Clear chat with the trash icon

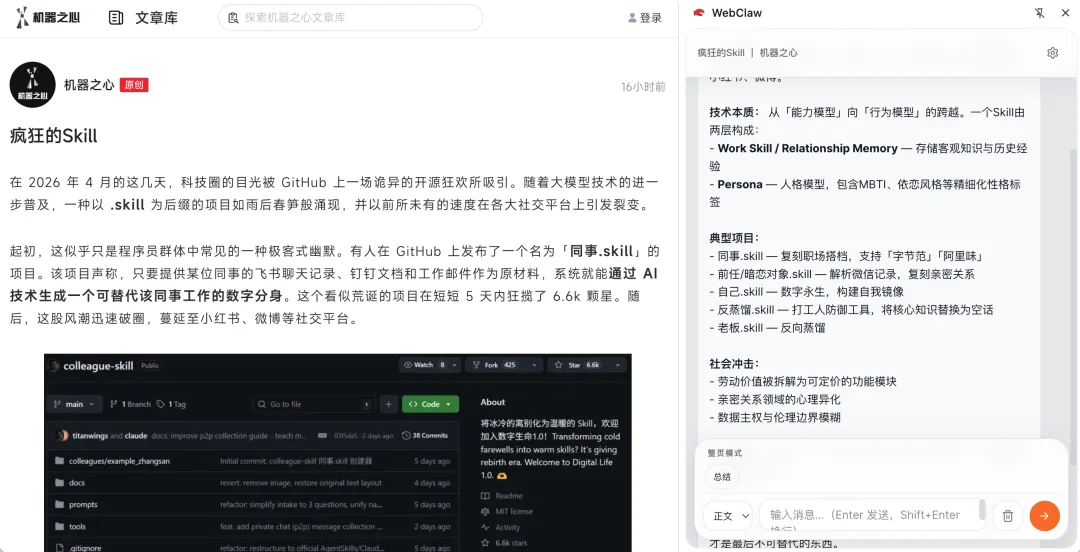pos(1008,515)
